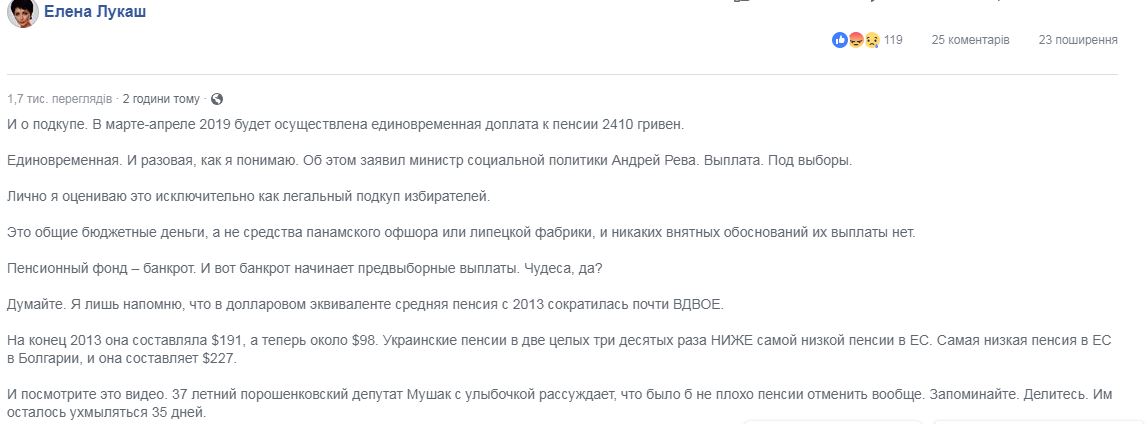The height and width of the screenshot is (424, 1148).
Task: Open the 119 reactions count
Action: click(893, 40)
